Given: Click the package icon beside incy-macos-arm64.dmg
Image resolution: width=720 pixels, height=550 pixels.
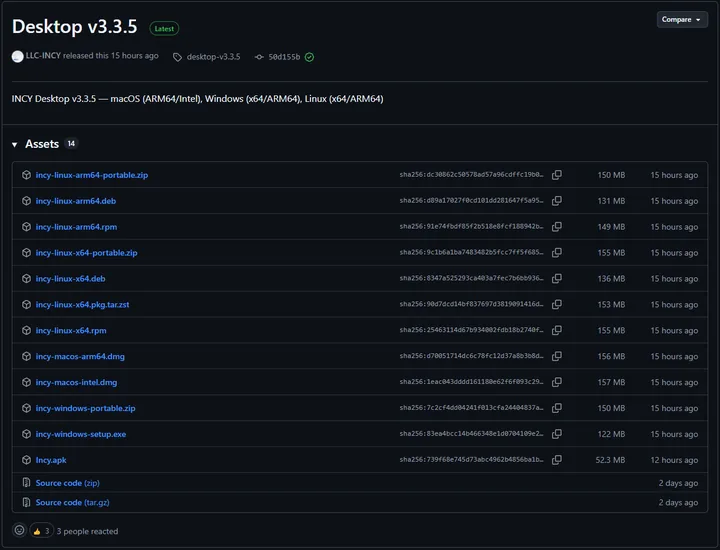Looking at the screenshot, I should pyautogui.click(x=27, y=356).
